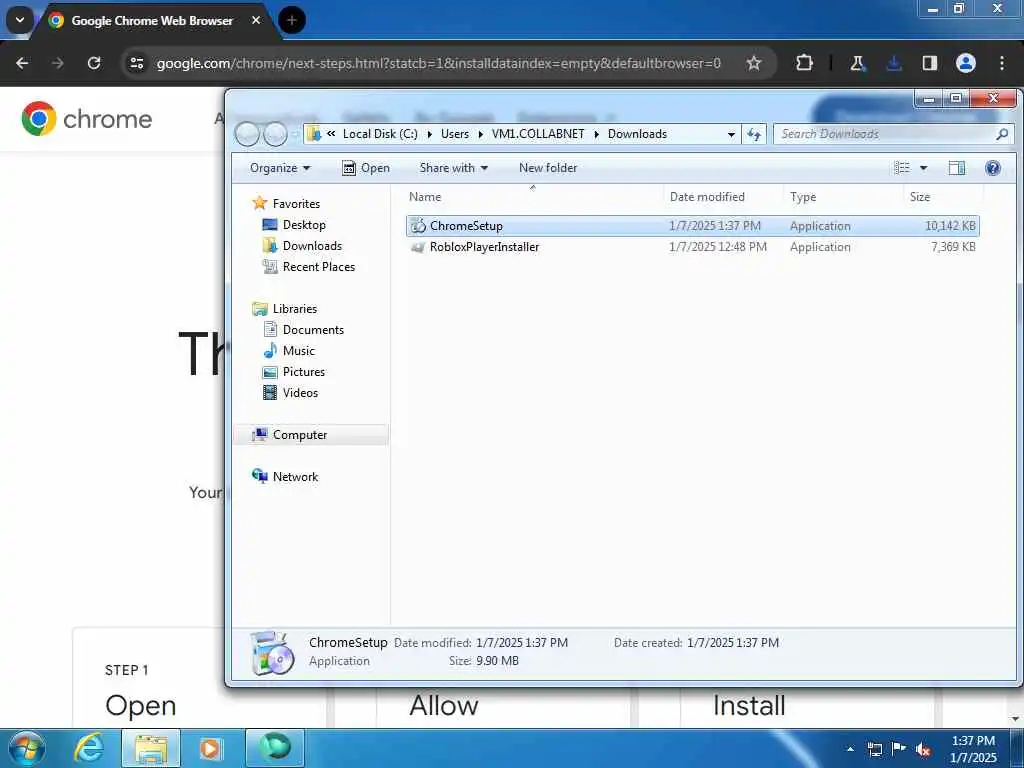Close the Google Chrome Web Browser tab
This screenshot has width=1024, height=768.
256,20
